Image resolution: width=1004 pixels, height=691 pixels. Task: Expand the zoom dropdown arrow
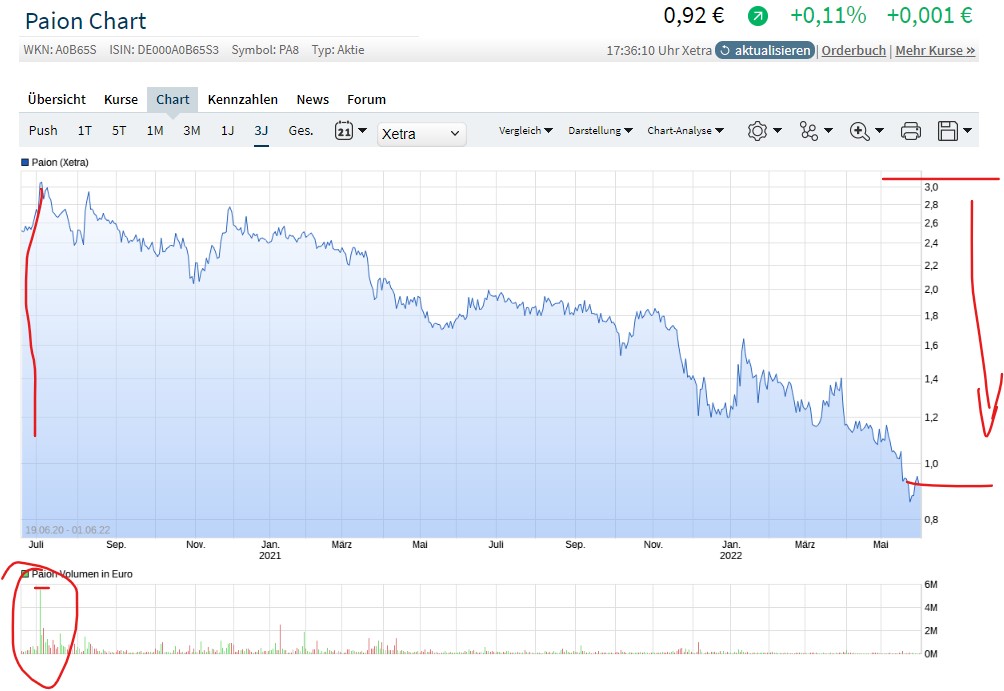[x=879, y=131]
